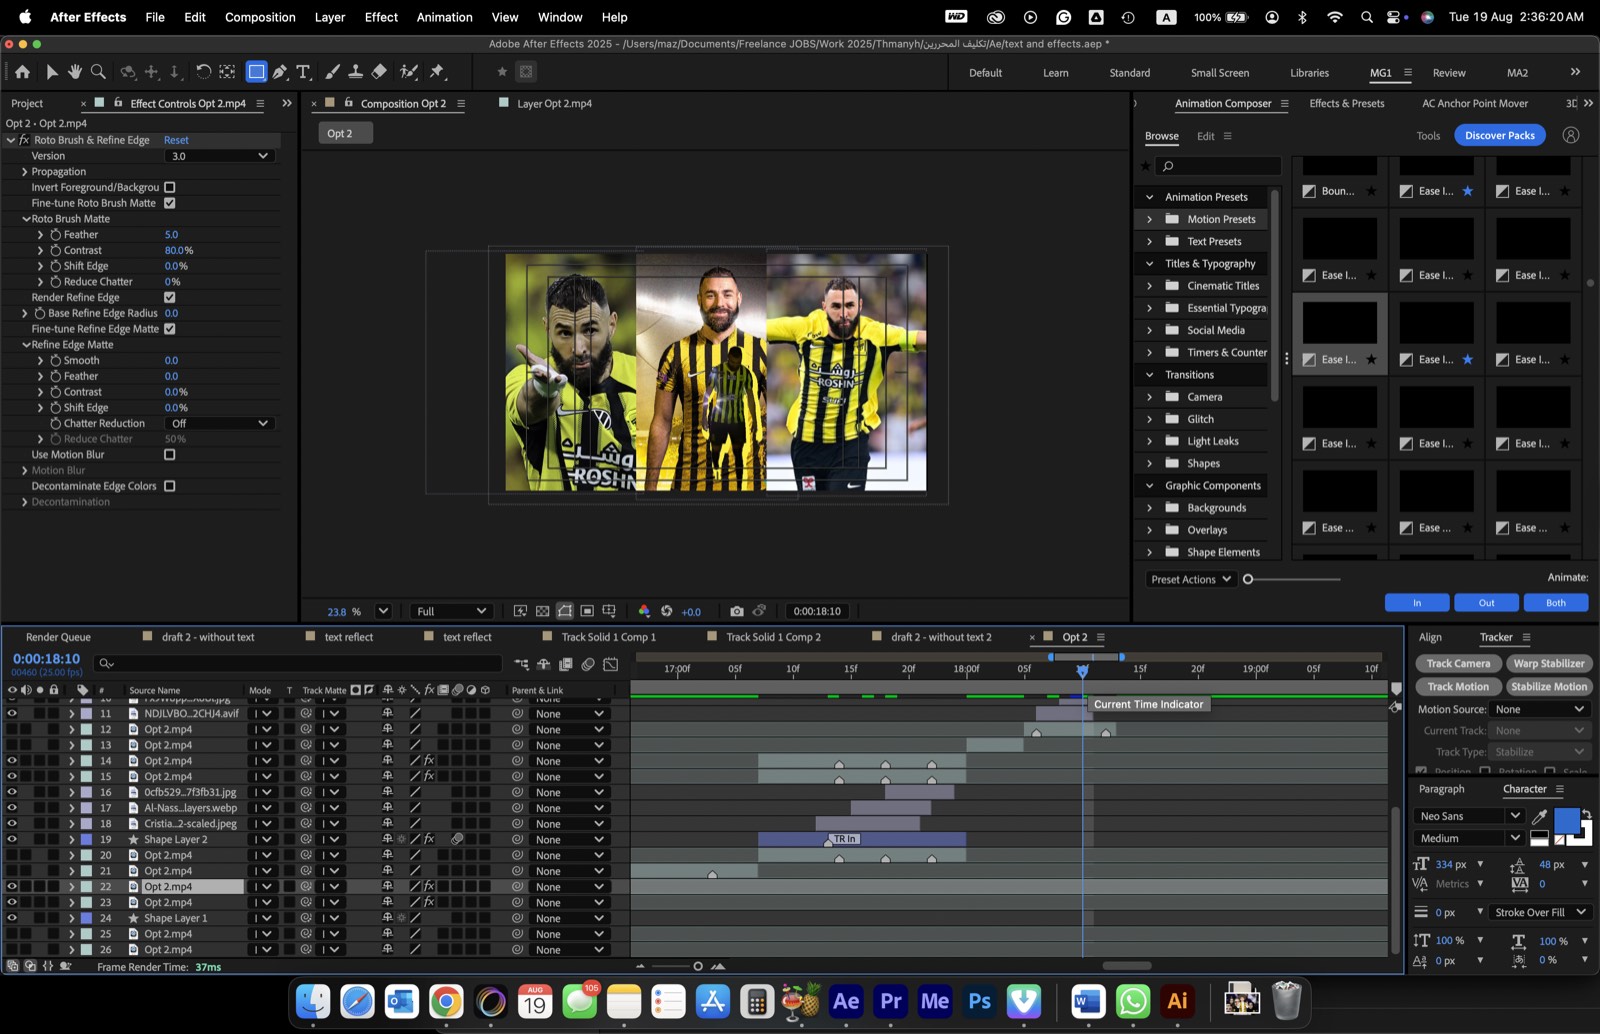This screenshot has height=1034, width=1600.
Task: Click the Track Camera button
Action: coord(1457,664)
